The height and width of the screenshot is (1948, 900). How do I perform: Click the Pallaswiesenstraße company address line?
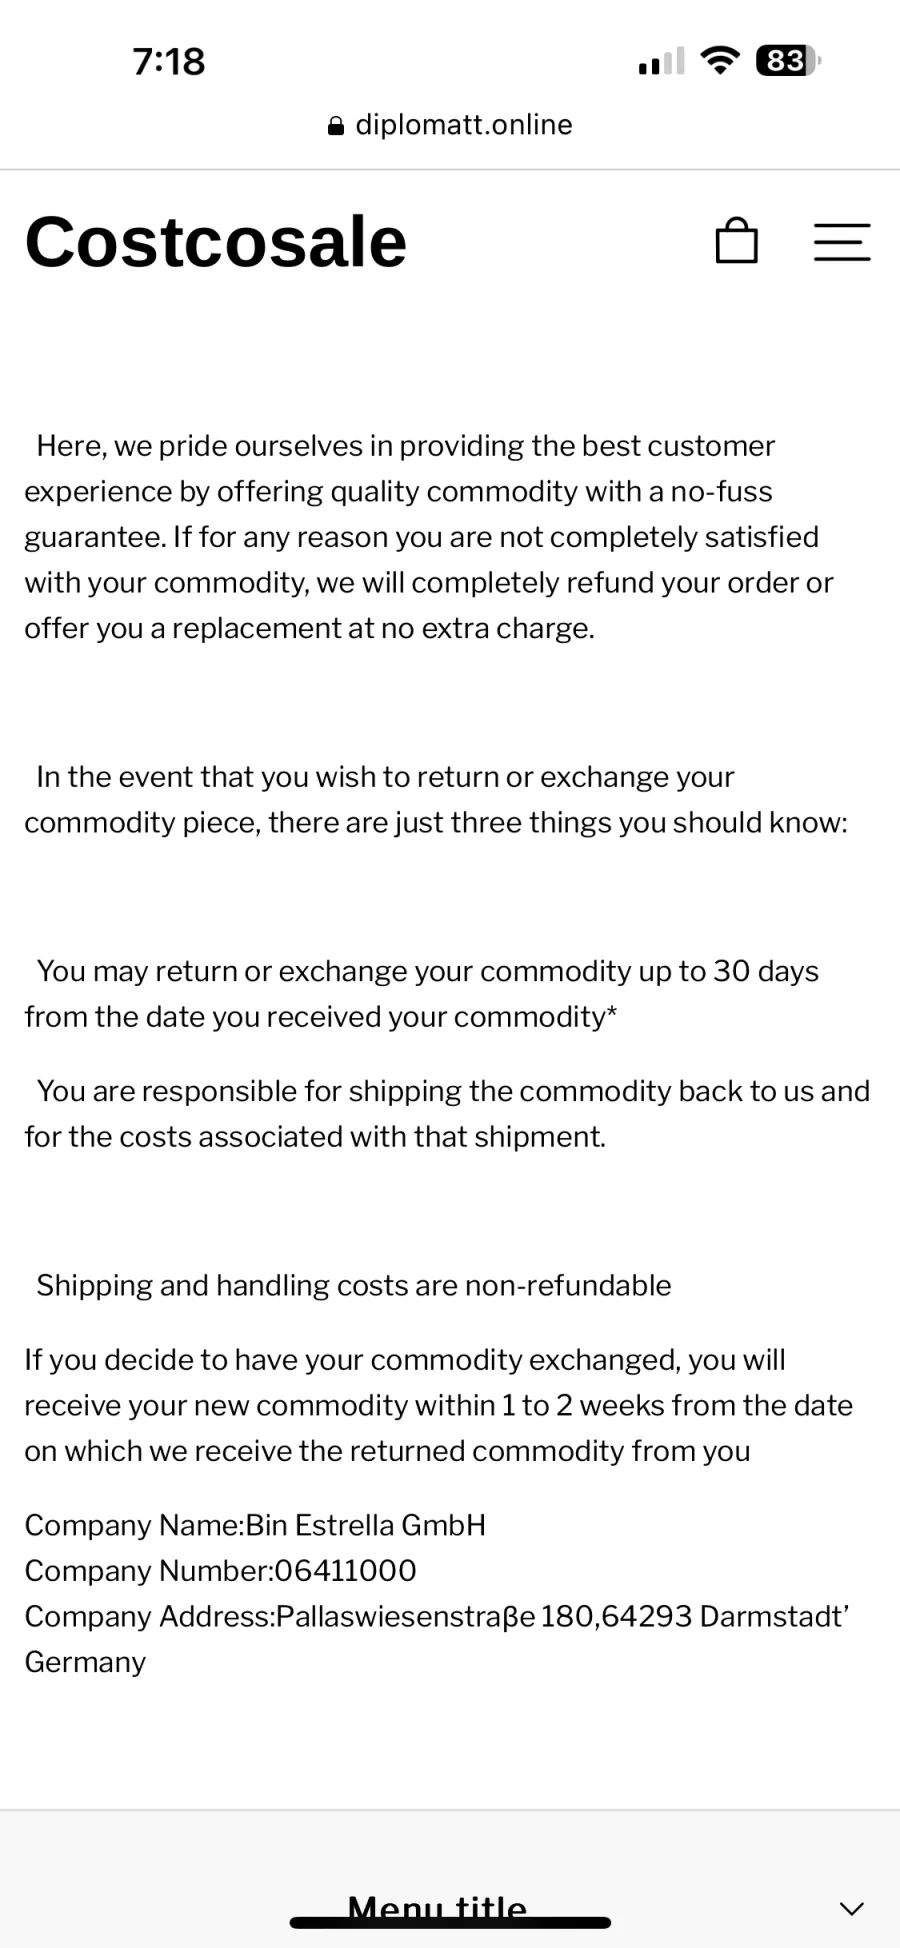pos(437,1639)
